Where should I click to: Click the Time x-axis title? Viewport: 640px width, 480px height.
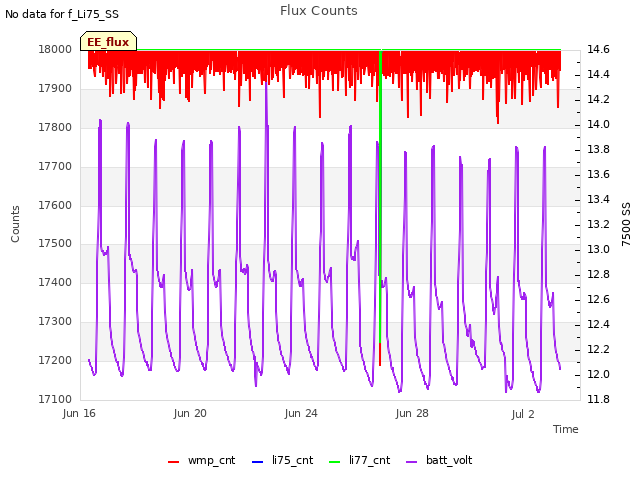click(x=566, y=429)
